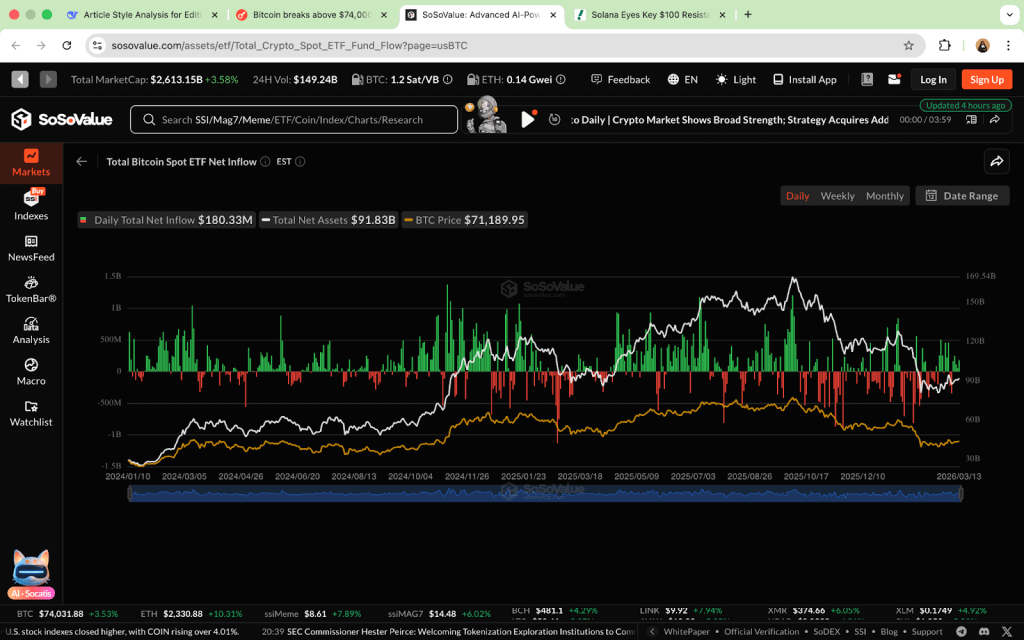Go to the TokenBar section
Screen dimensions: 1024x640
pos(31,288)
